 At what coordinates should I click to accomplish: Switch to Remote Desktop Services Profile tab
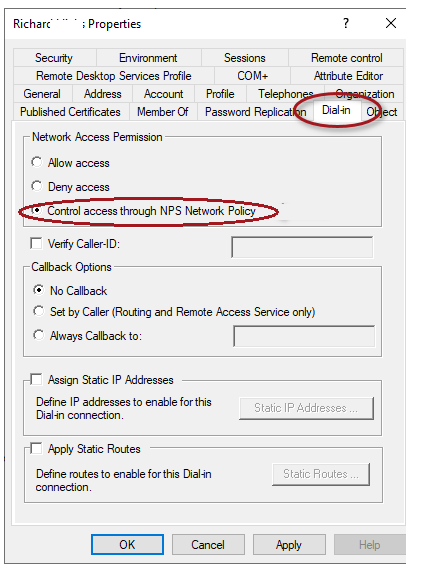[113, 76]
